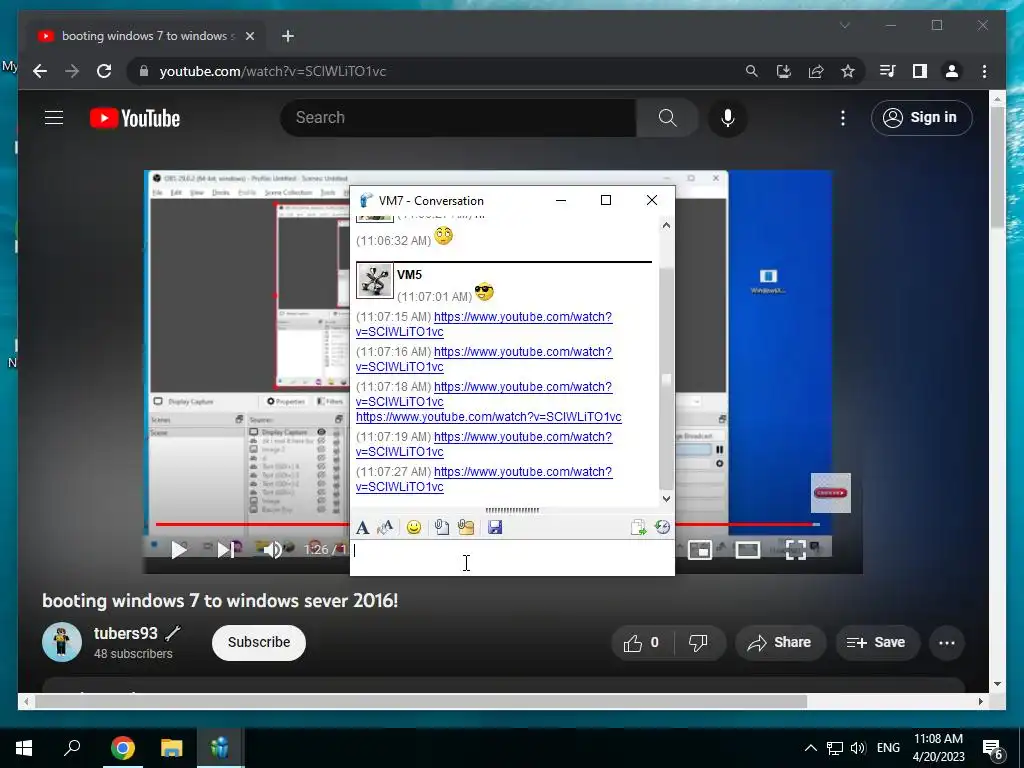Viewport: 1024px width, 768px height.
Task: Click the copy/quote message icon
Action: click(x=638, y=527)
